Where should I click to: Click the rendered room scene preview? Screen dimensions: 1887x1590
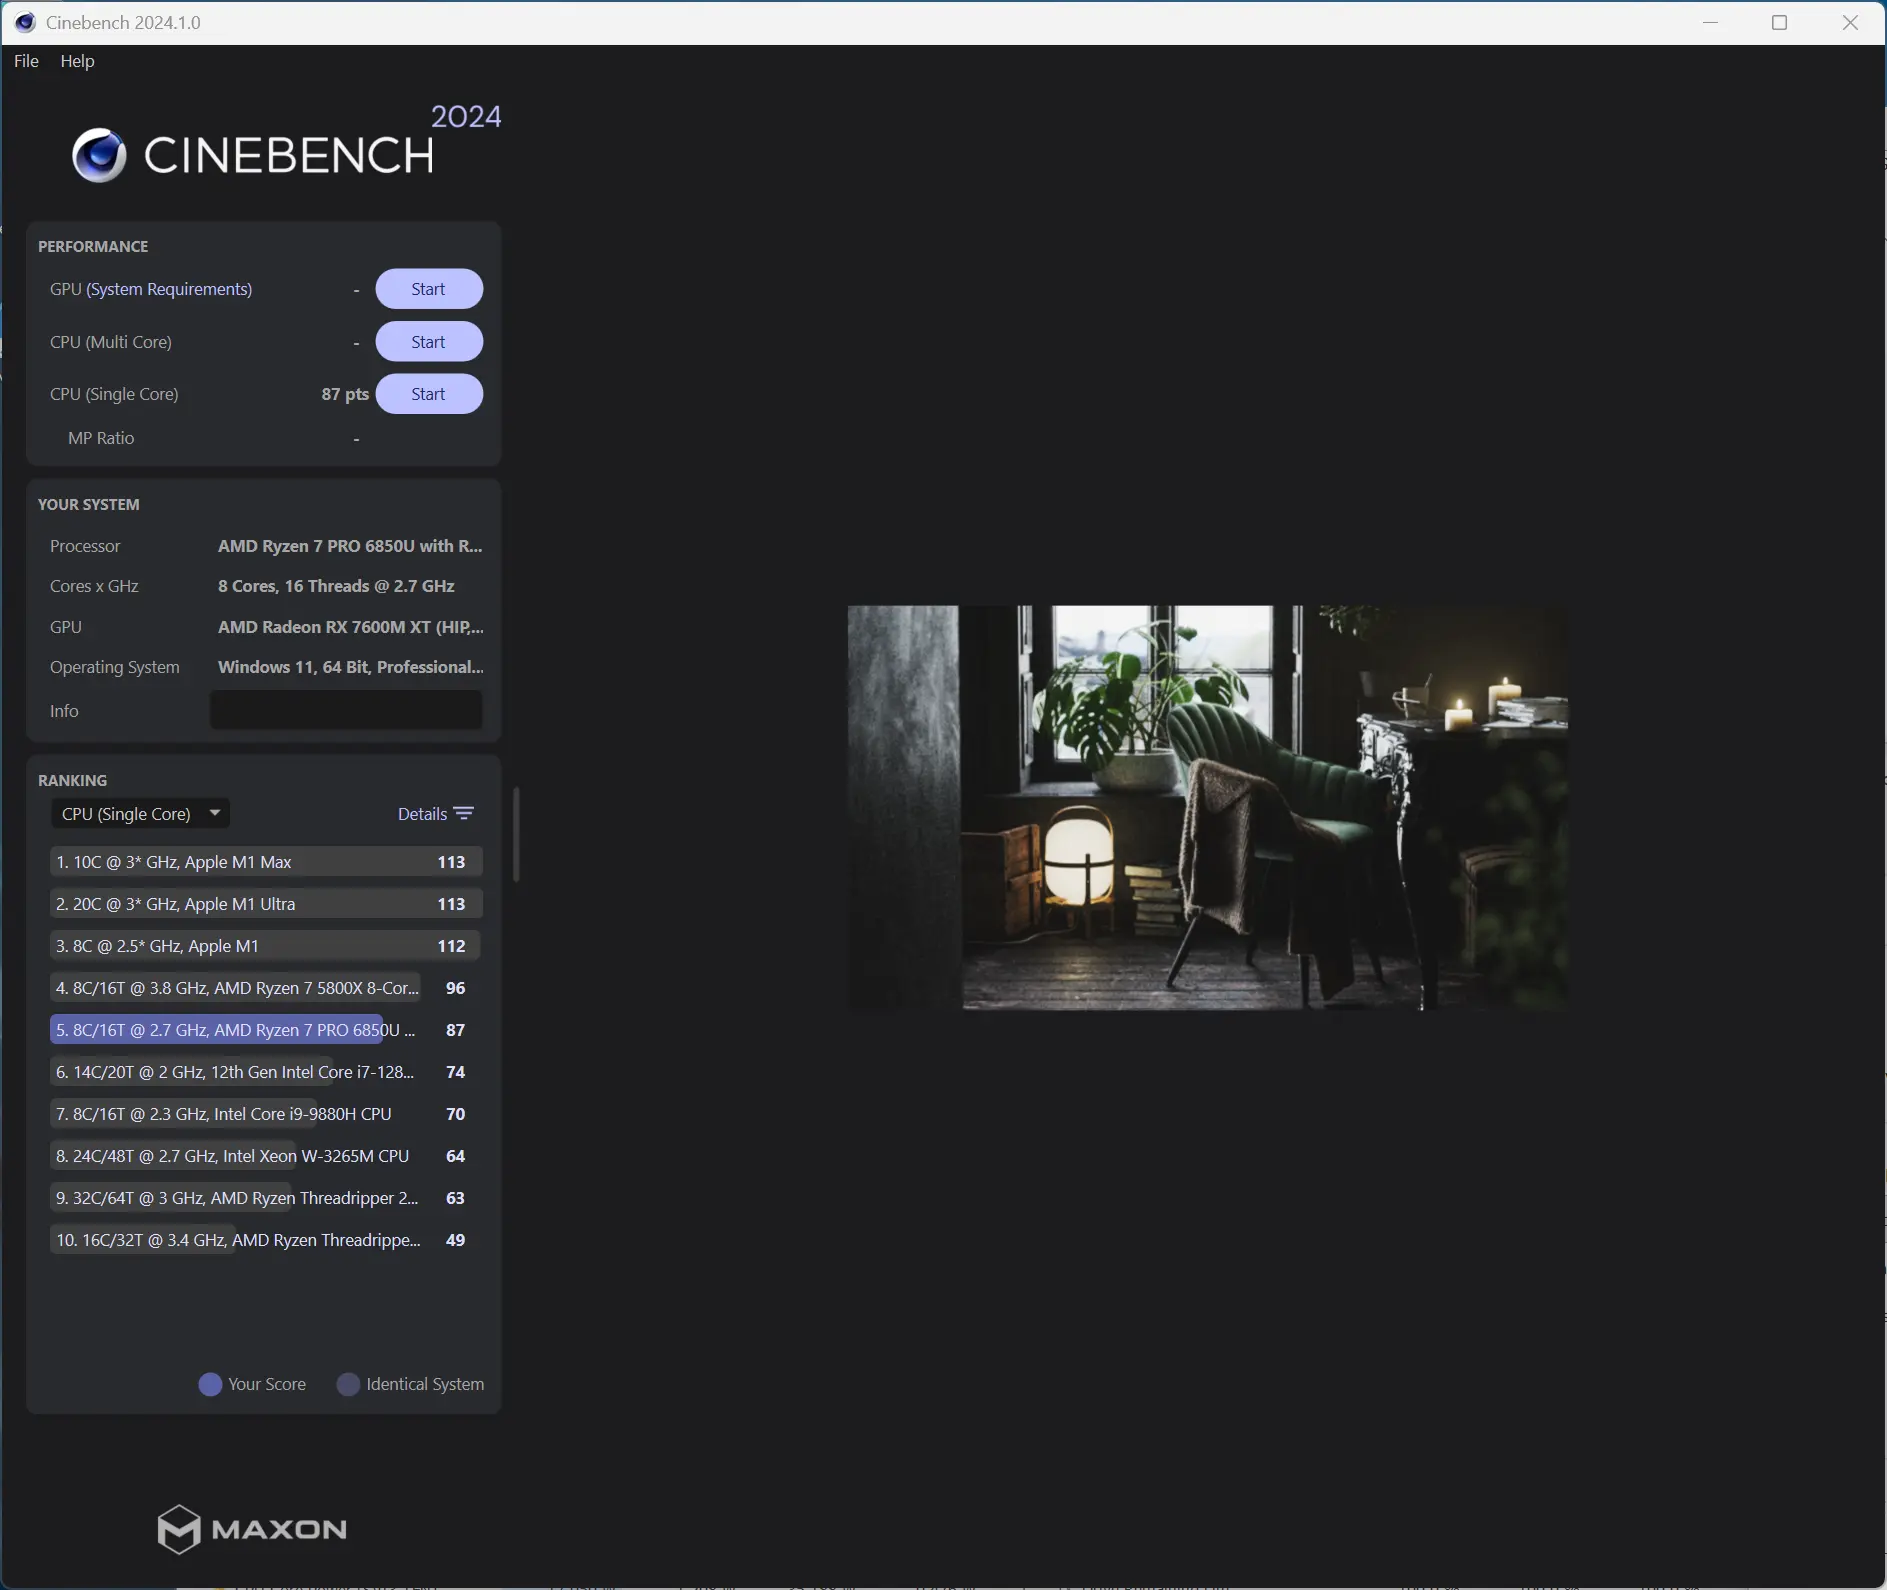1208,808
